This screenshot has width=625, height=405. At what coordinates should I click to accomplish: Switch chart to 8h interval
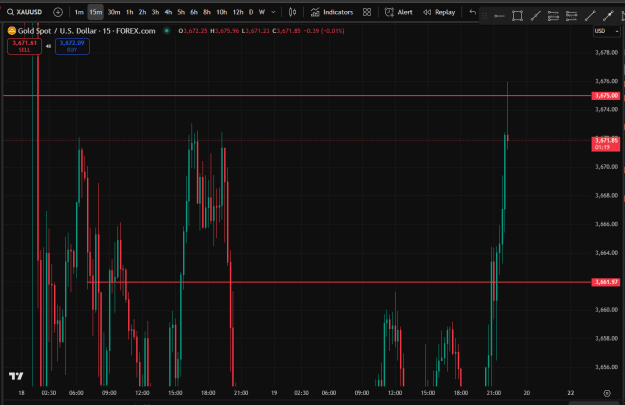206,12
